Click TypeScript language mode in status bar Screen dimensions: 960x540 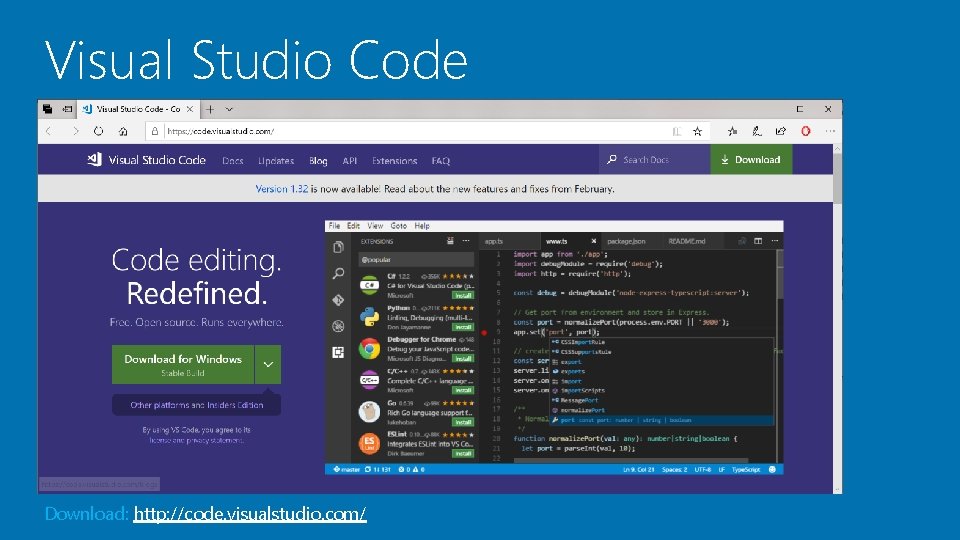pos(746,470)
